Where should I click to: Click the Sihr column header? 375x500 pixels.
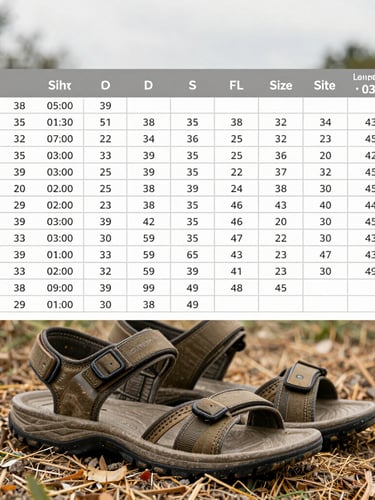coord(59,85)
